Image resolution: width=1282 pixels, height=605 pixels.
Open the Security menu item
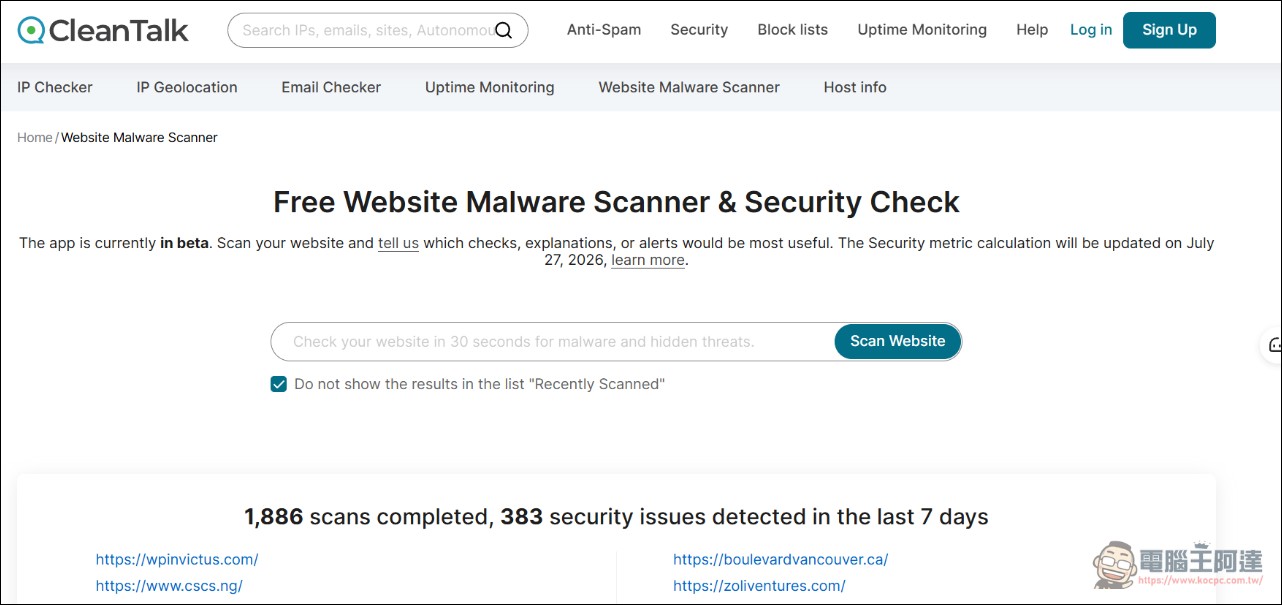[x=699, y=30]
